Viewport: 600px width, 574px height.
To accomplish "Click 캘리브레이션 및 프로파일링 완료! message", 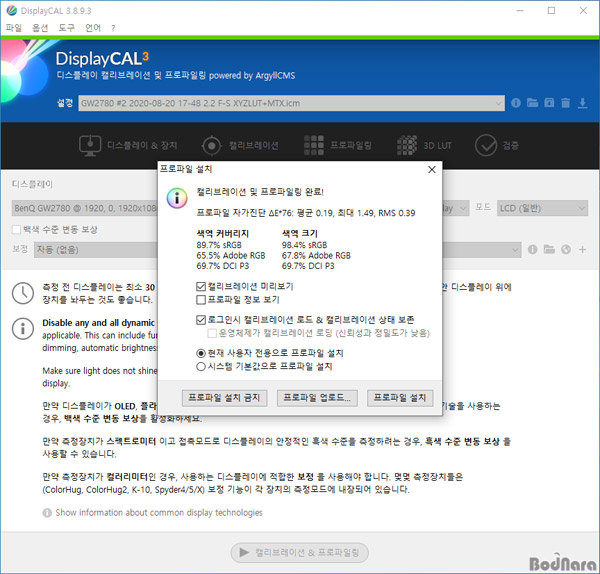I will coord(260,192).
